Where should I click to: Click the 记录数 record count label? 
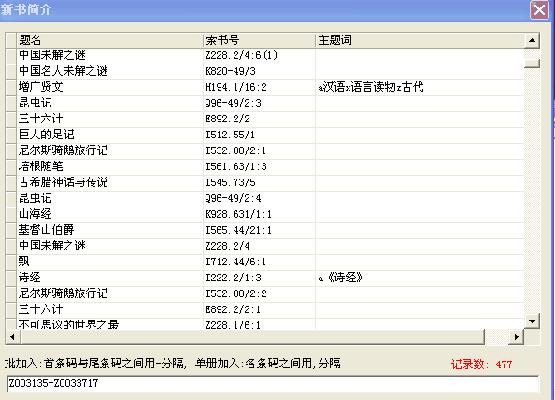481,364
